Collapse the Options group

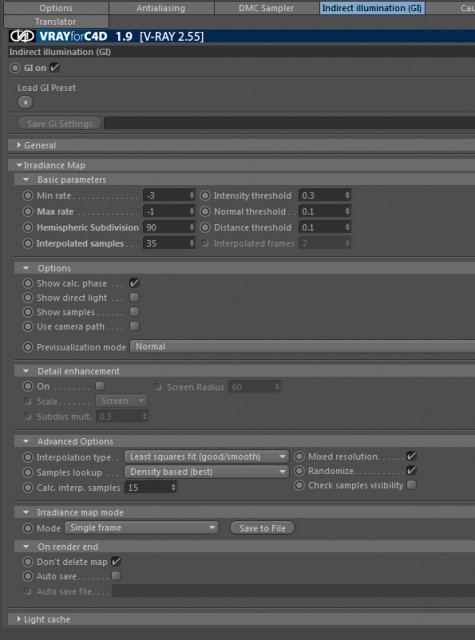tap(26, 268)
